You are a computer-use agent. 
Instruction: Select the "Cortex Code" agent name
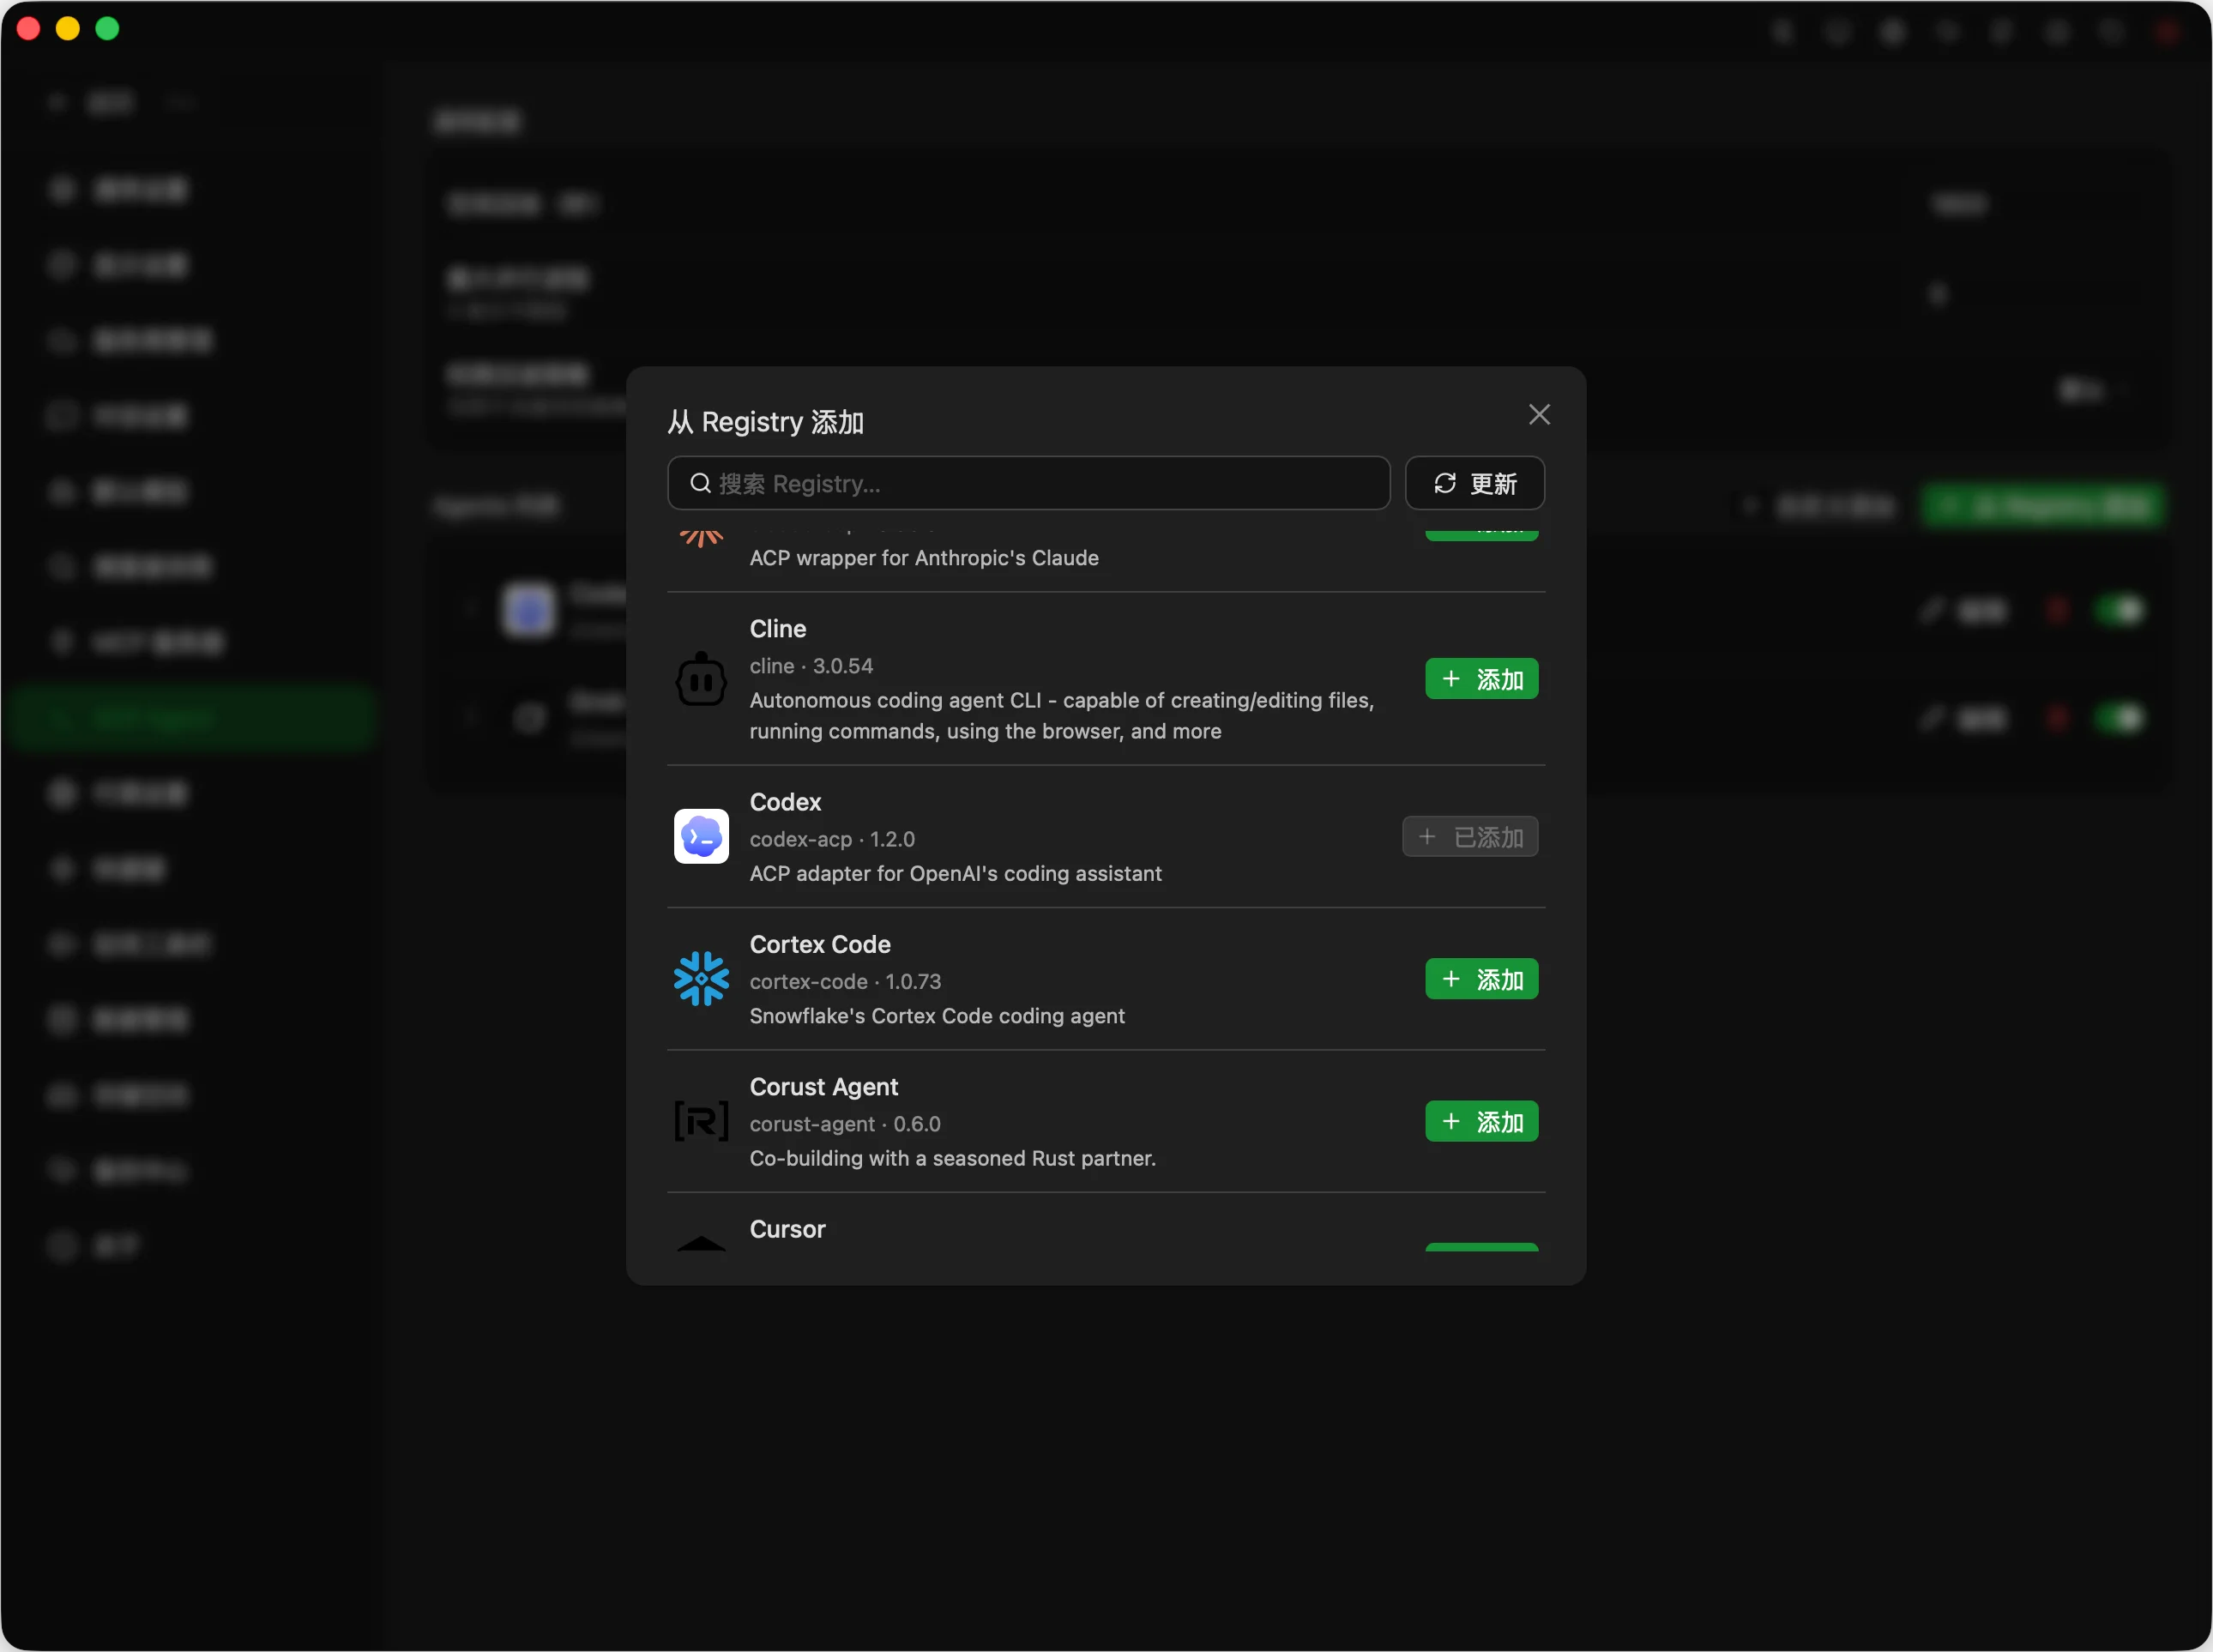coord(820,945)
